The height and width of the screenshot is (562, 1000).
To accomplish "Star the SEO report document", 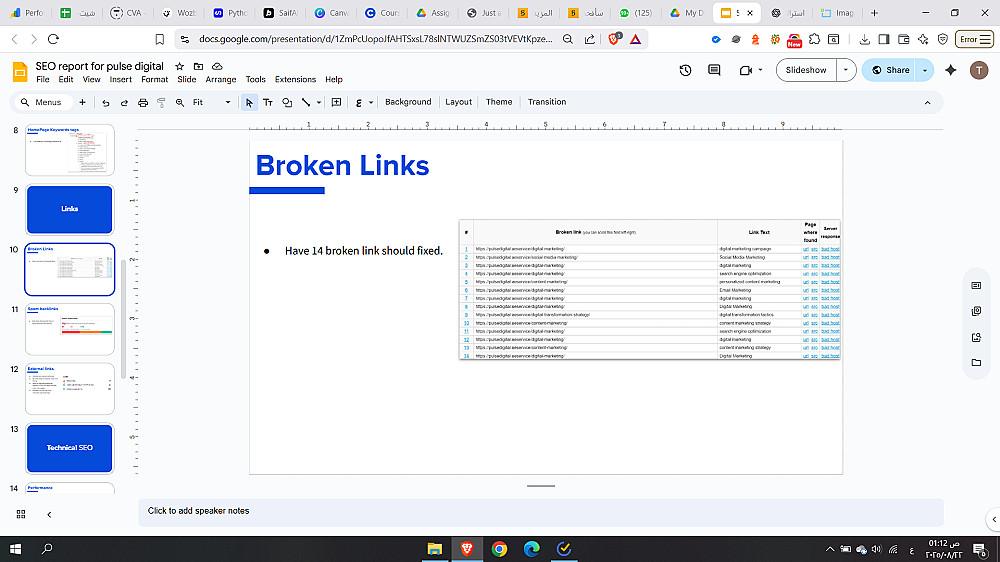I will [x=180, y=66].
